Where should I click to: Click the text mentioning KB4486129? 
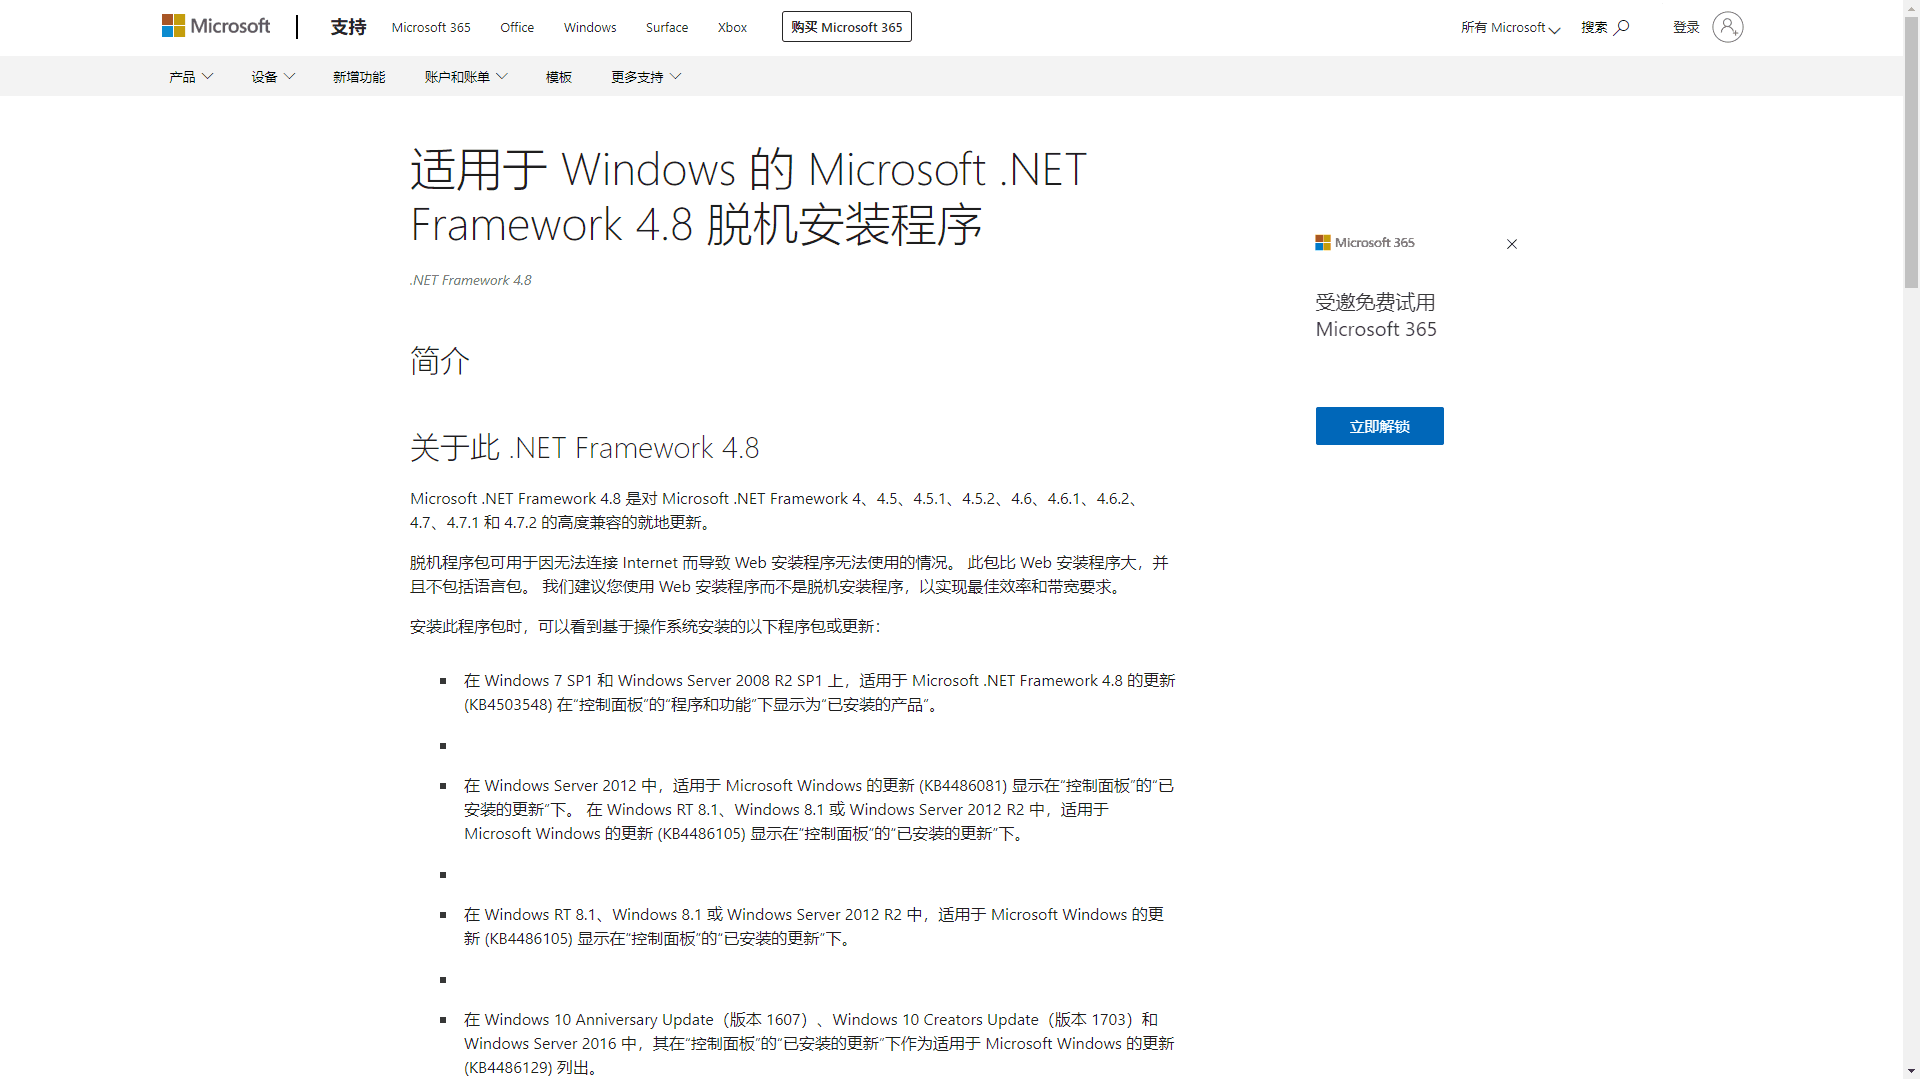tap(819, 1044)
